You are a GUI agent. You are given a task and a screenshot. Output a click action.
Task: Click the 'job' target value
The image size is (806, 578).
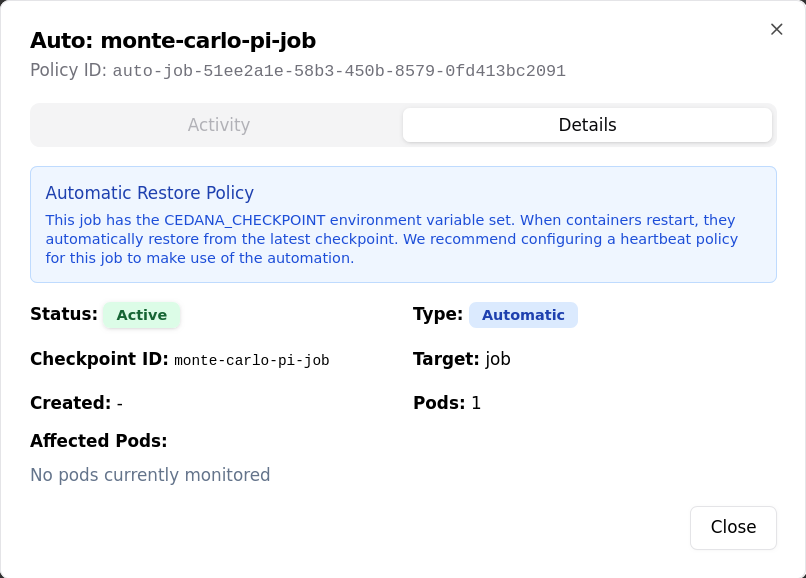coord(498,359)
